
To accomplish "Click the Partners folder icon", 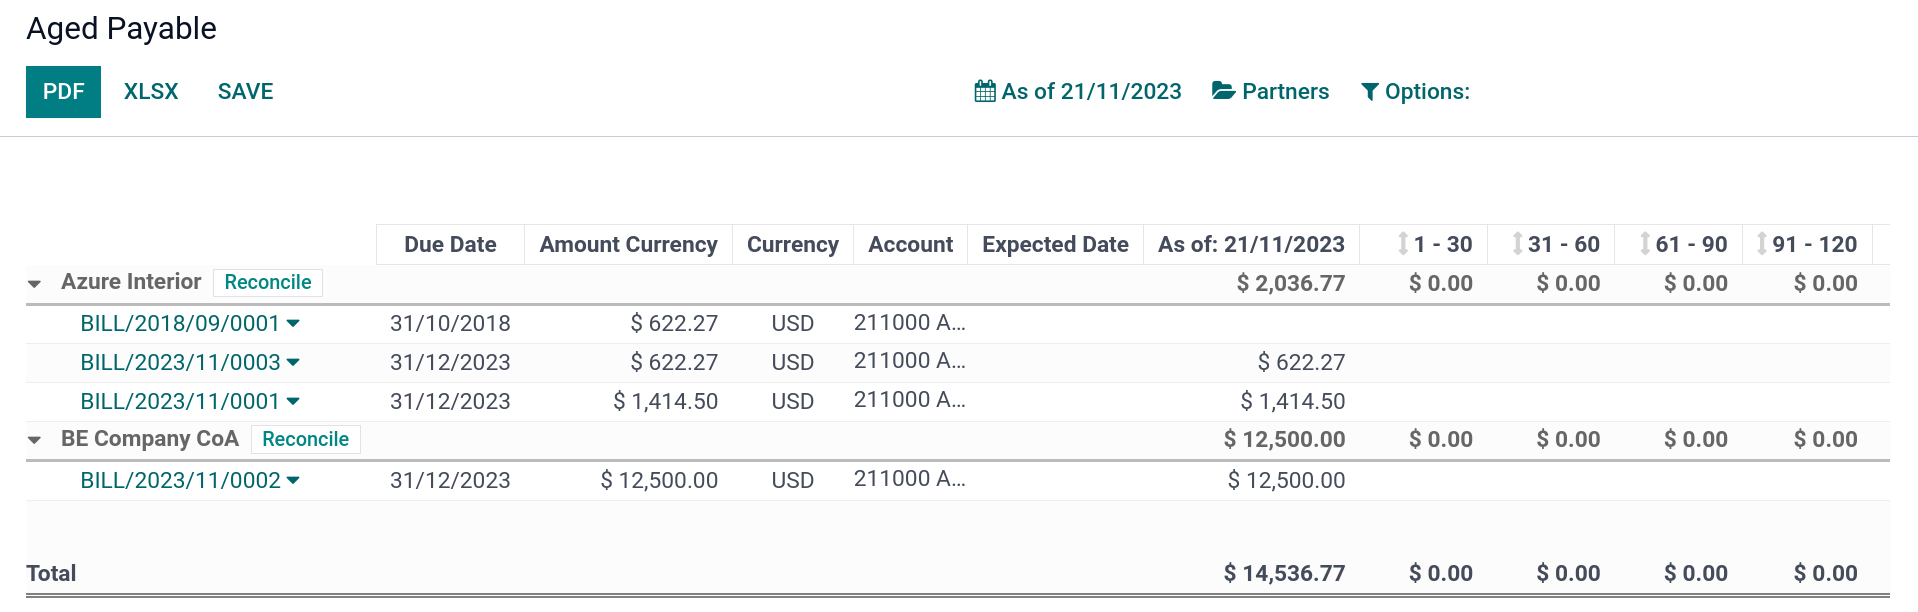I will pos(1223,91).
